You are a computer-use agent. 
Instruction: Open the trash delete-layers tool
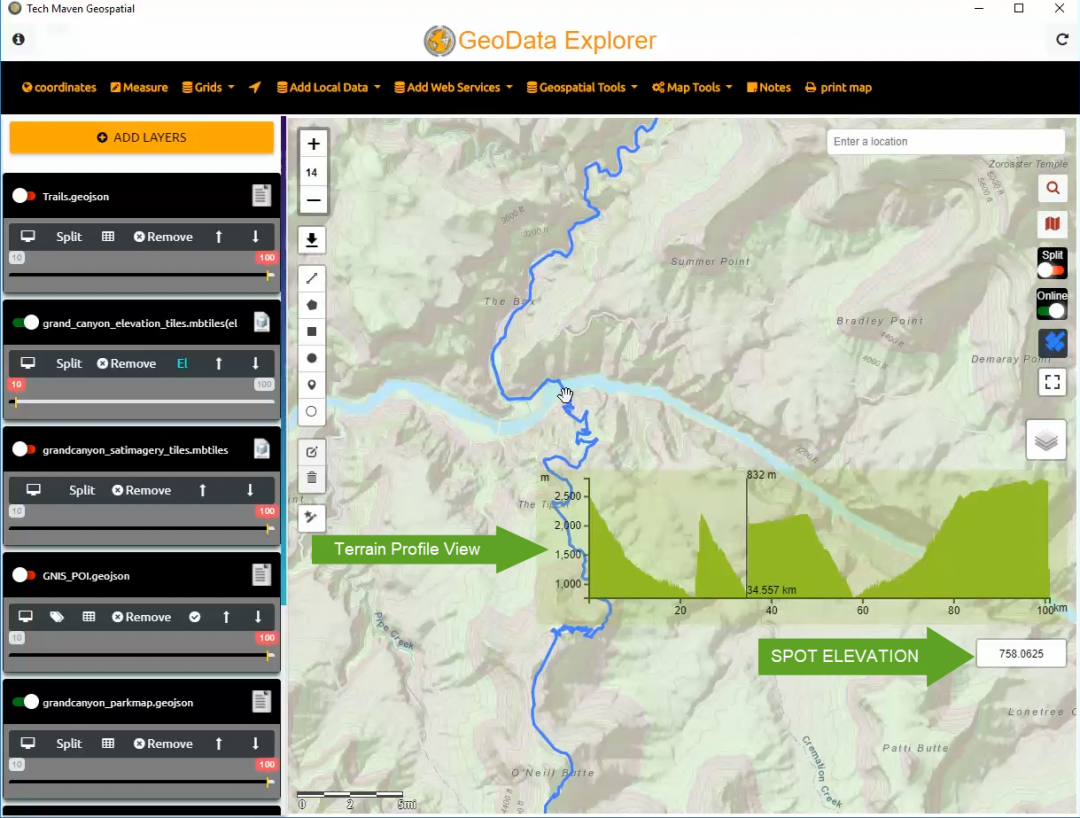311,478
